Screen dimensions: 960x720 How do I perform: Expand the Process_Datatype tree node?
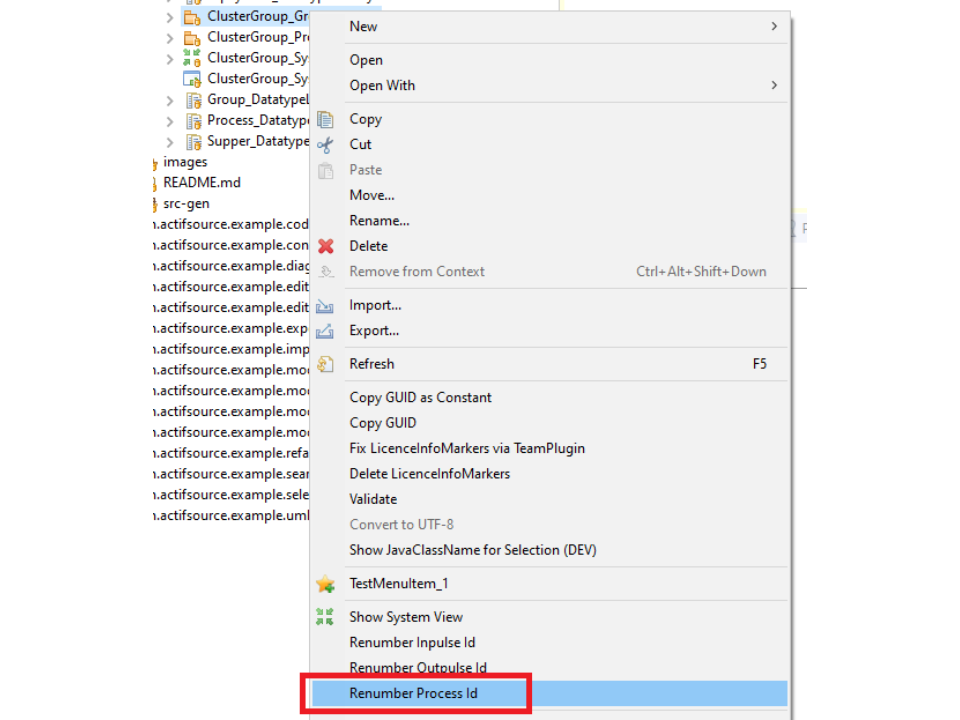[x=169, y=121]
